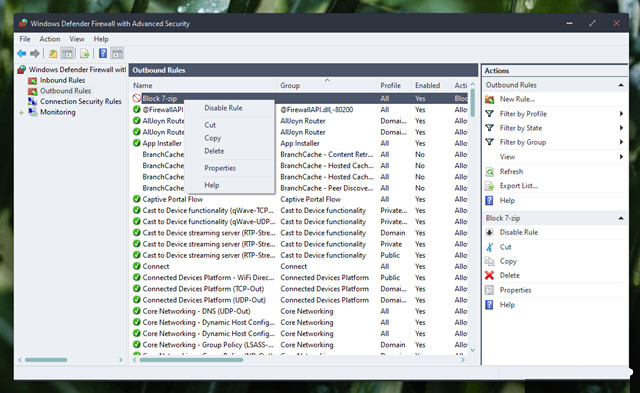Click the Properties icon in Actions pane
This screenshot has height=393, width=640.
click(489, 290)
